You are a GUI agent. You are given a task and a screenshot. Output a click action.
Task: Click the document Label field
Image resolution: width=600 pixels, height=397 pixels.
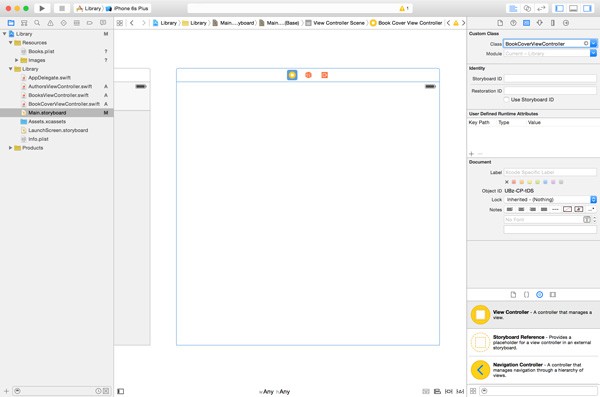pyautogui.click(x=550, y=172)
